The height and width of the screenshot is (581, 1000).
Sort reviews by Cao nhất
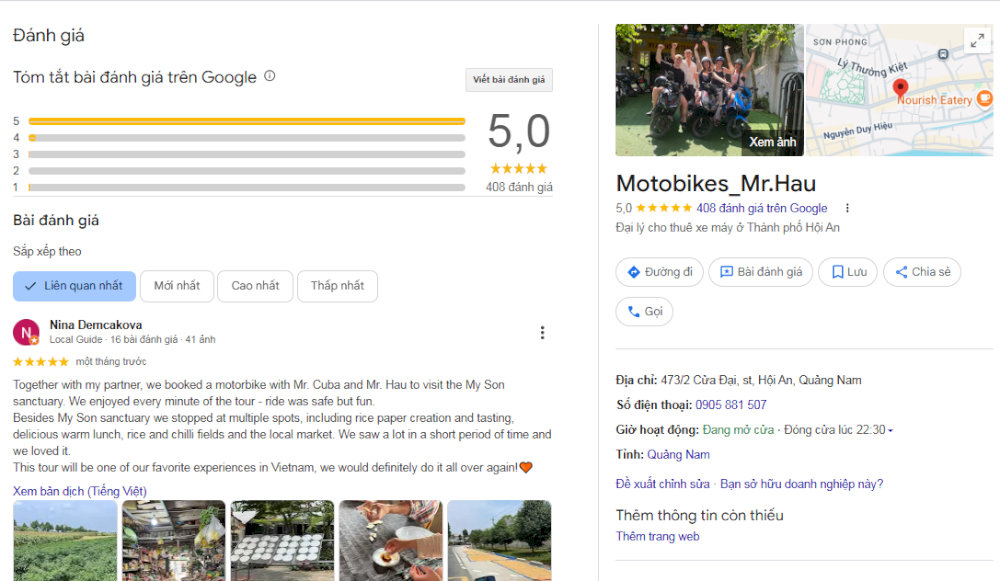click(255, 286)
